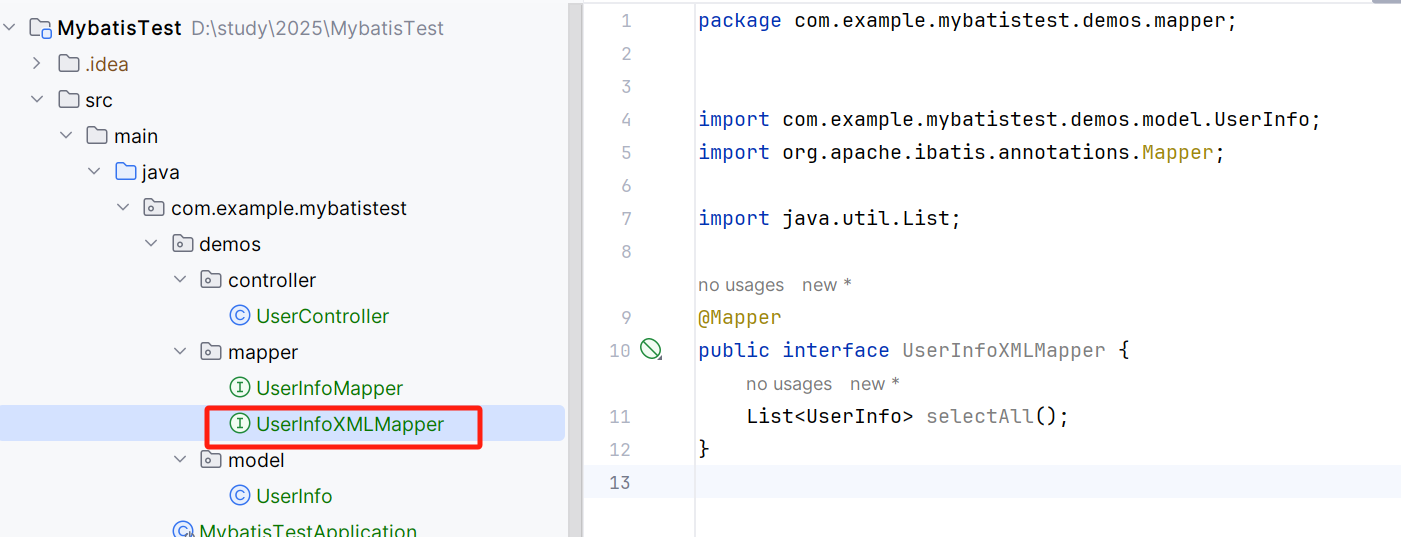The width and height of the screenshot is (1401, 537).
Task: Collapse the mapper package chevron
Action: pyautogui.click(x=180, y=352)
